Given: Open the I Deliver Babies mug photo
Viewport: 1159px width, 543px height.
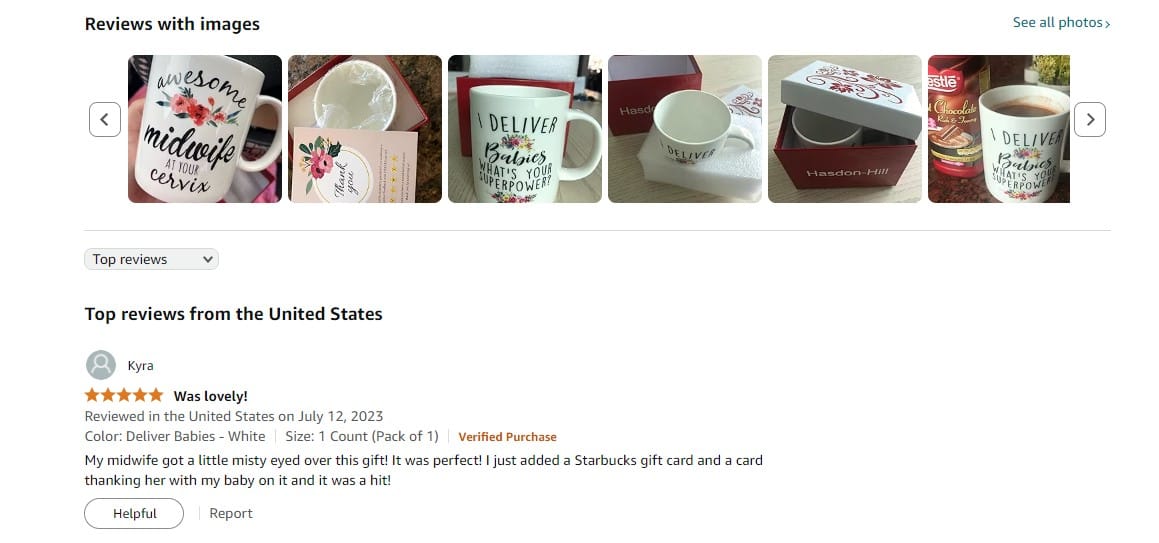Looking at the screenshot, I should (x=525, y=129).
